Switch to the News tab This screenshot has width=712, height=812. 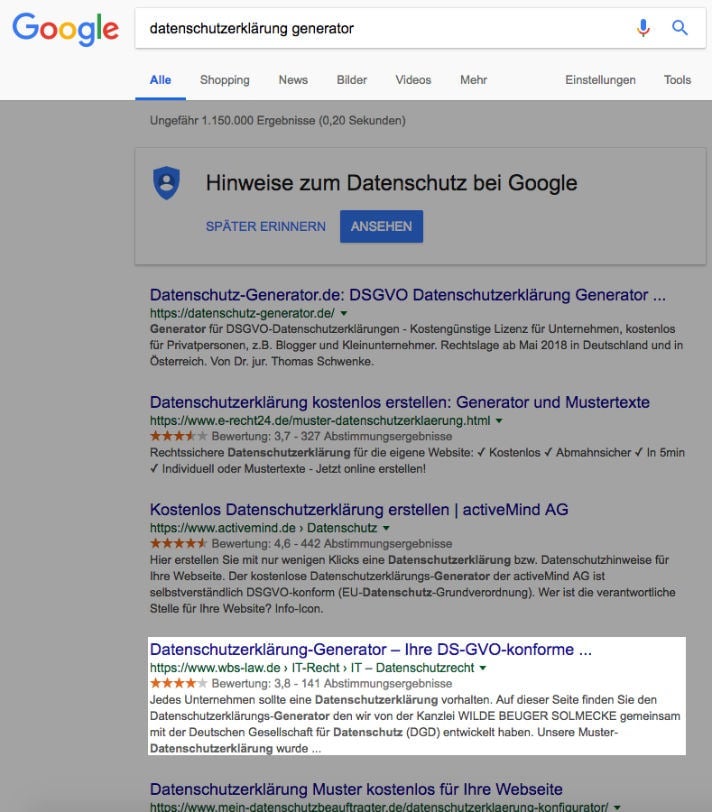(293, 80)
